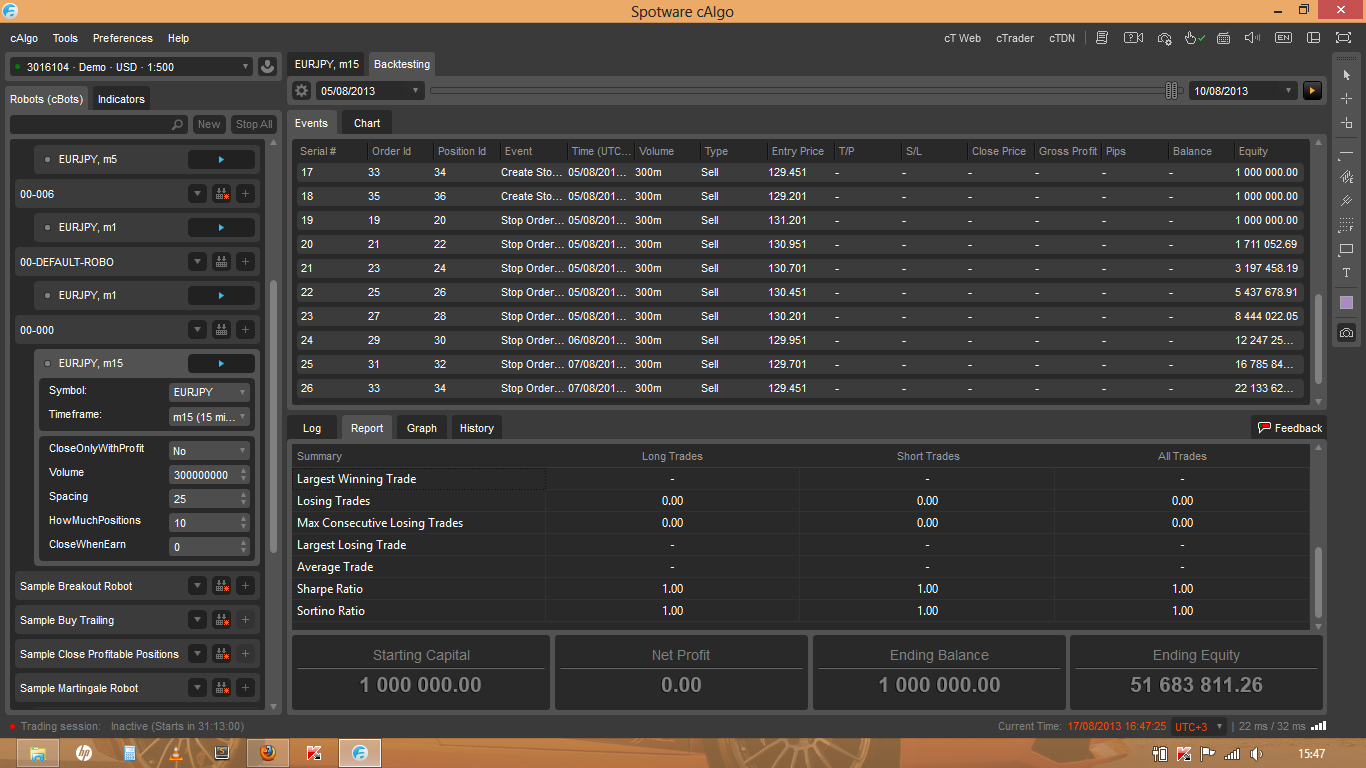Screen dimensions: 1366x768
Task: Select the horizontal line drawing tool
Action: (x=1346, y=153)
